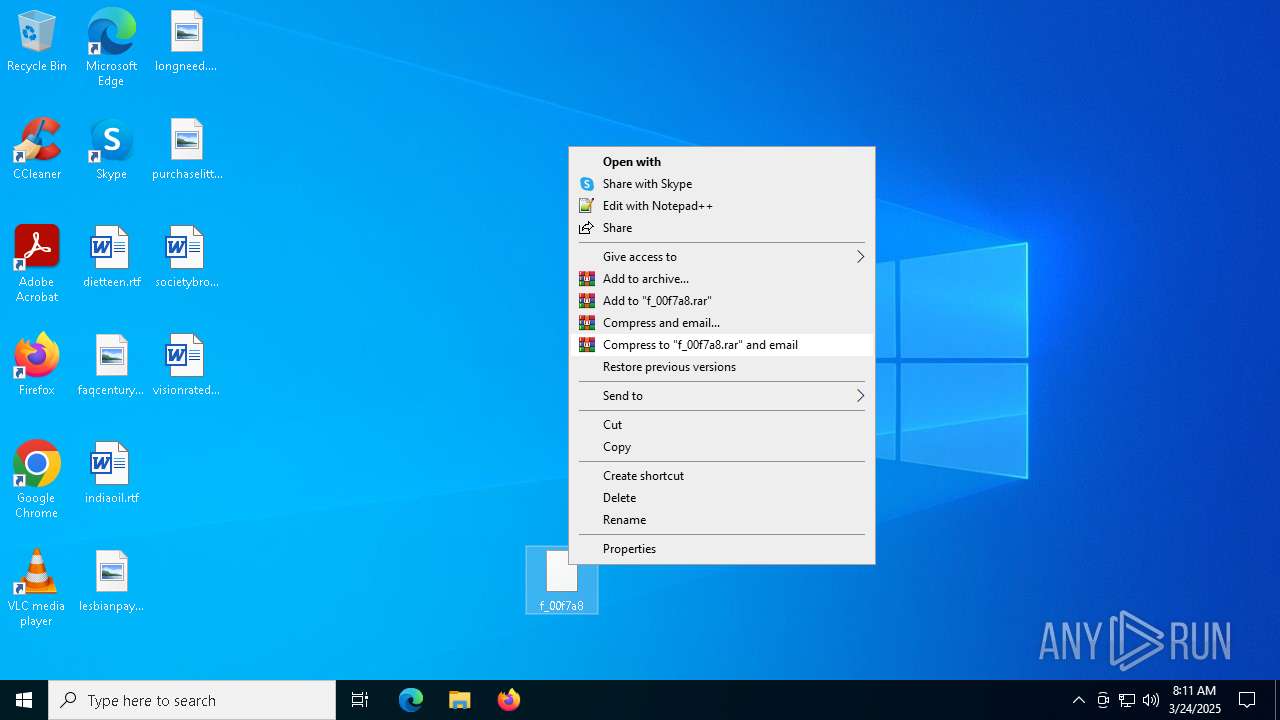Select the purchaselitt image file icon
The image size is (1280, 720).
pyautogui.click(x=186, y=149)
